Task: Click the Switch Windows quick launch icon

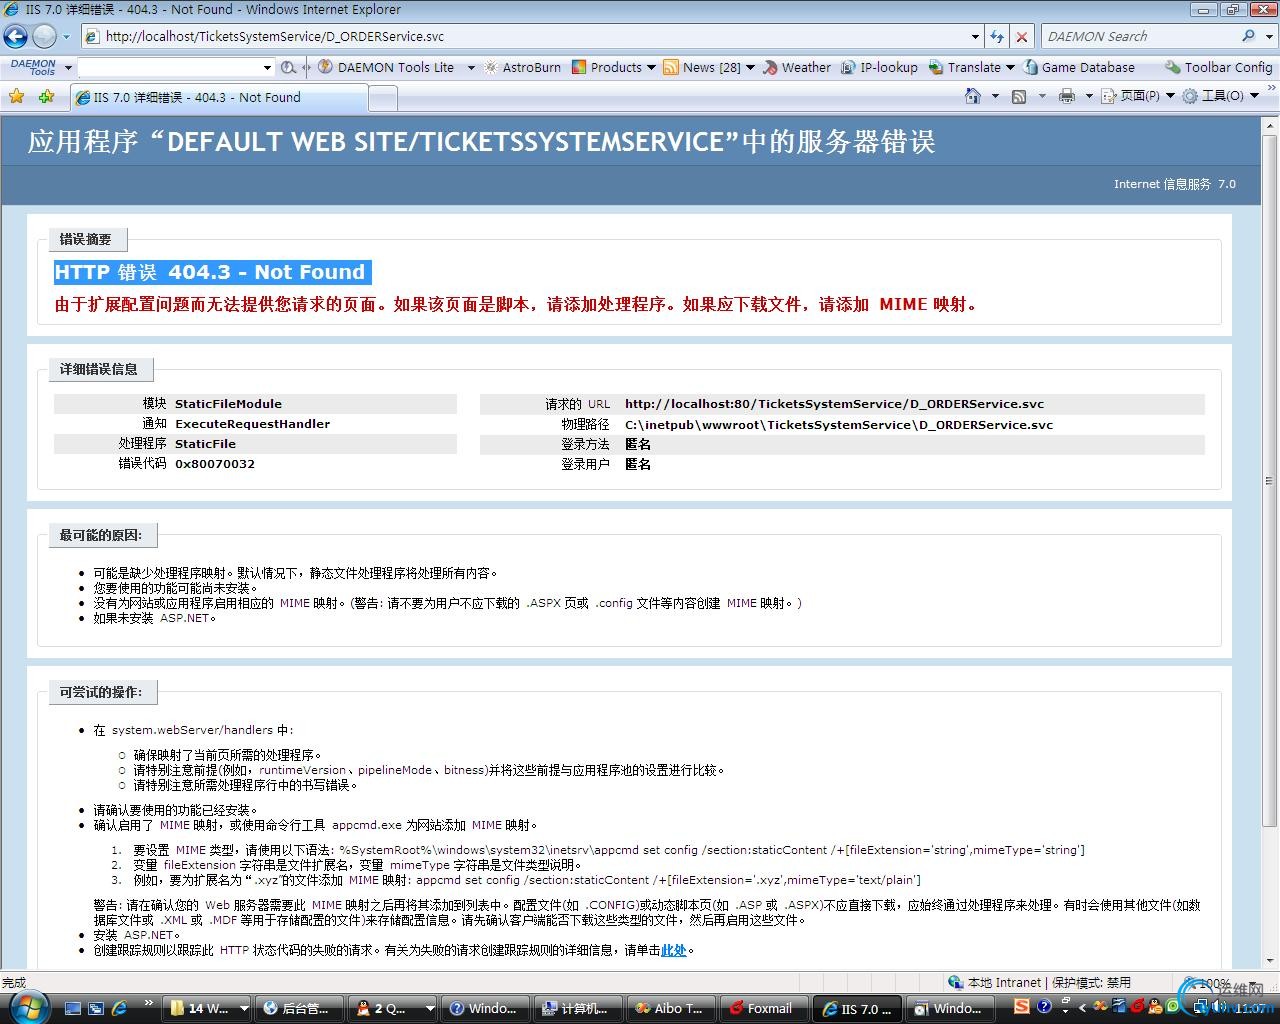Action: click(x=96, y=1008)
